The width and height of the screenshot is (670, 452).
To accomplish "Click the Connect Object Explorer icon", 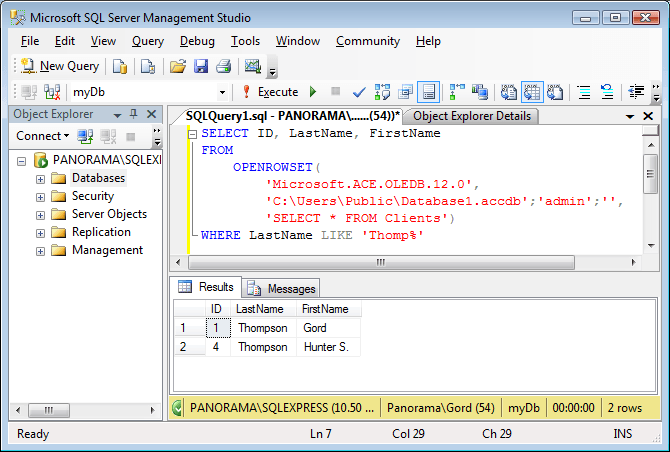I will point(86,136).
